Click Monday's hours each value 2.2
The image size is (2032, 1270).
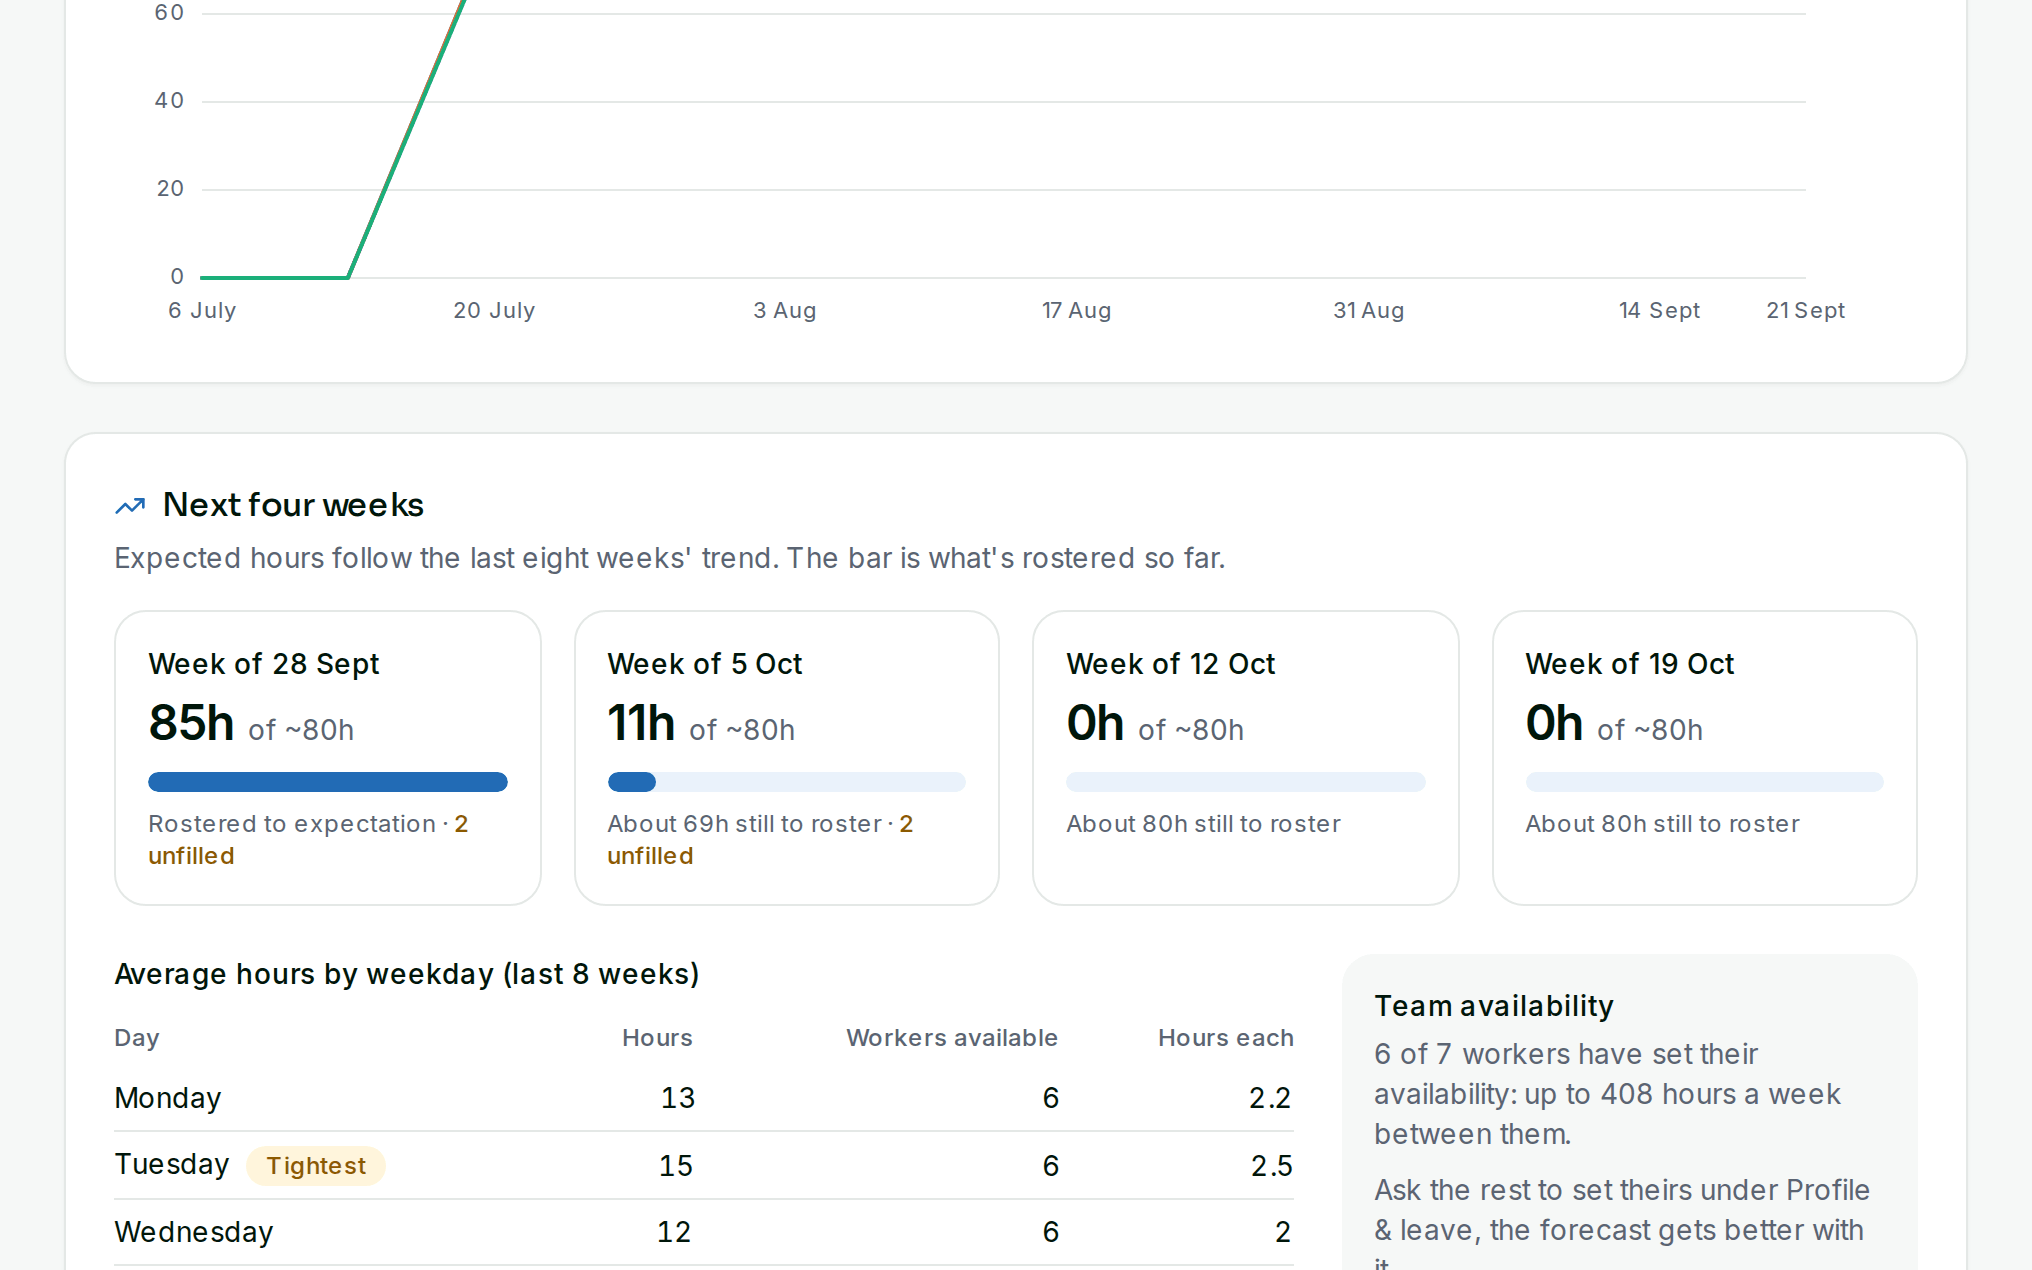(1270, 1098)
